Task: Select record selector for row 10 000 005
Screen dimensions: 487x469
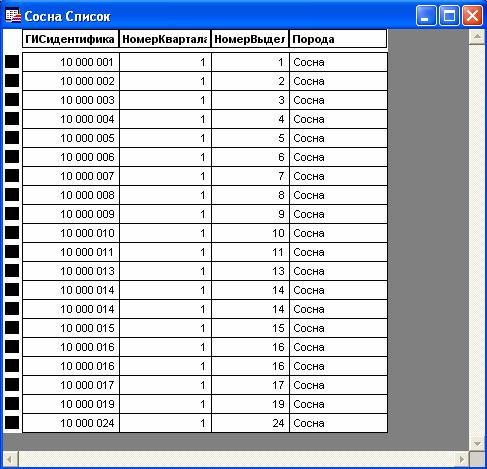Action: [12, 138]
